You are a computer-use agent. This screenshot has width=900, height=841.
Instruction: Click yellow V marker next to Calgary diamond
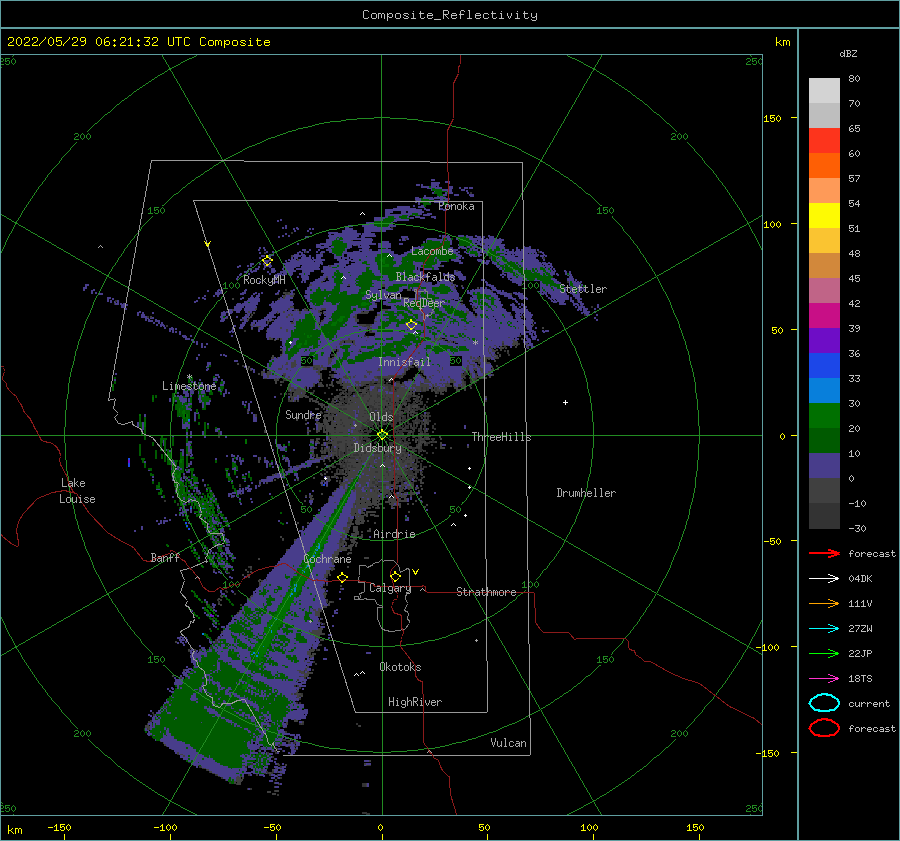point(416,572)
